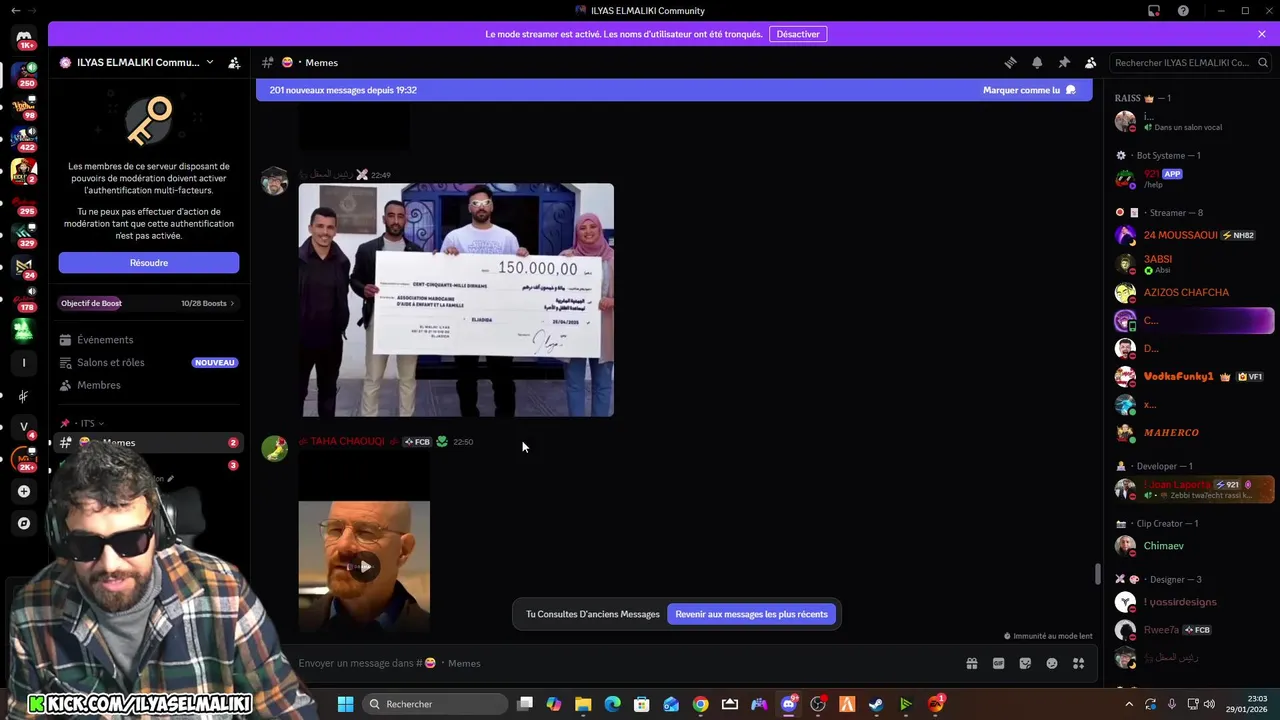
Task: Toggle the member list icon
Action: tap(1091, 62)
